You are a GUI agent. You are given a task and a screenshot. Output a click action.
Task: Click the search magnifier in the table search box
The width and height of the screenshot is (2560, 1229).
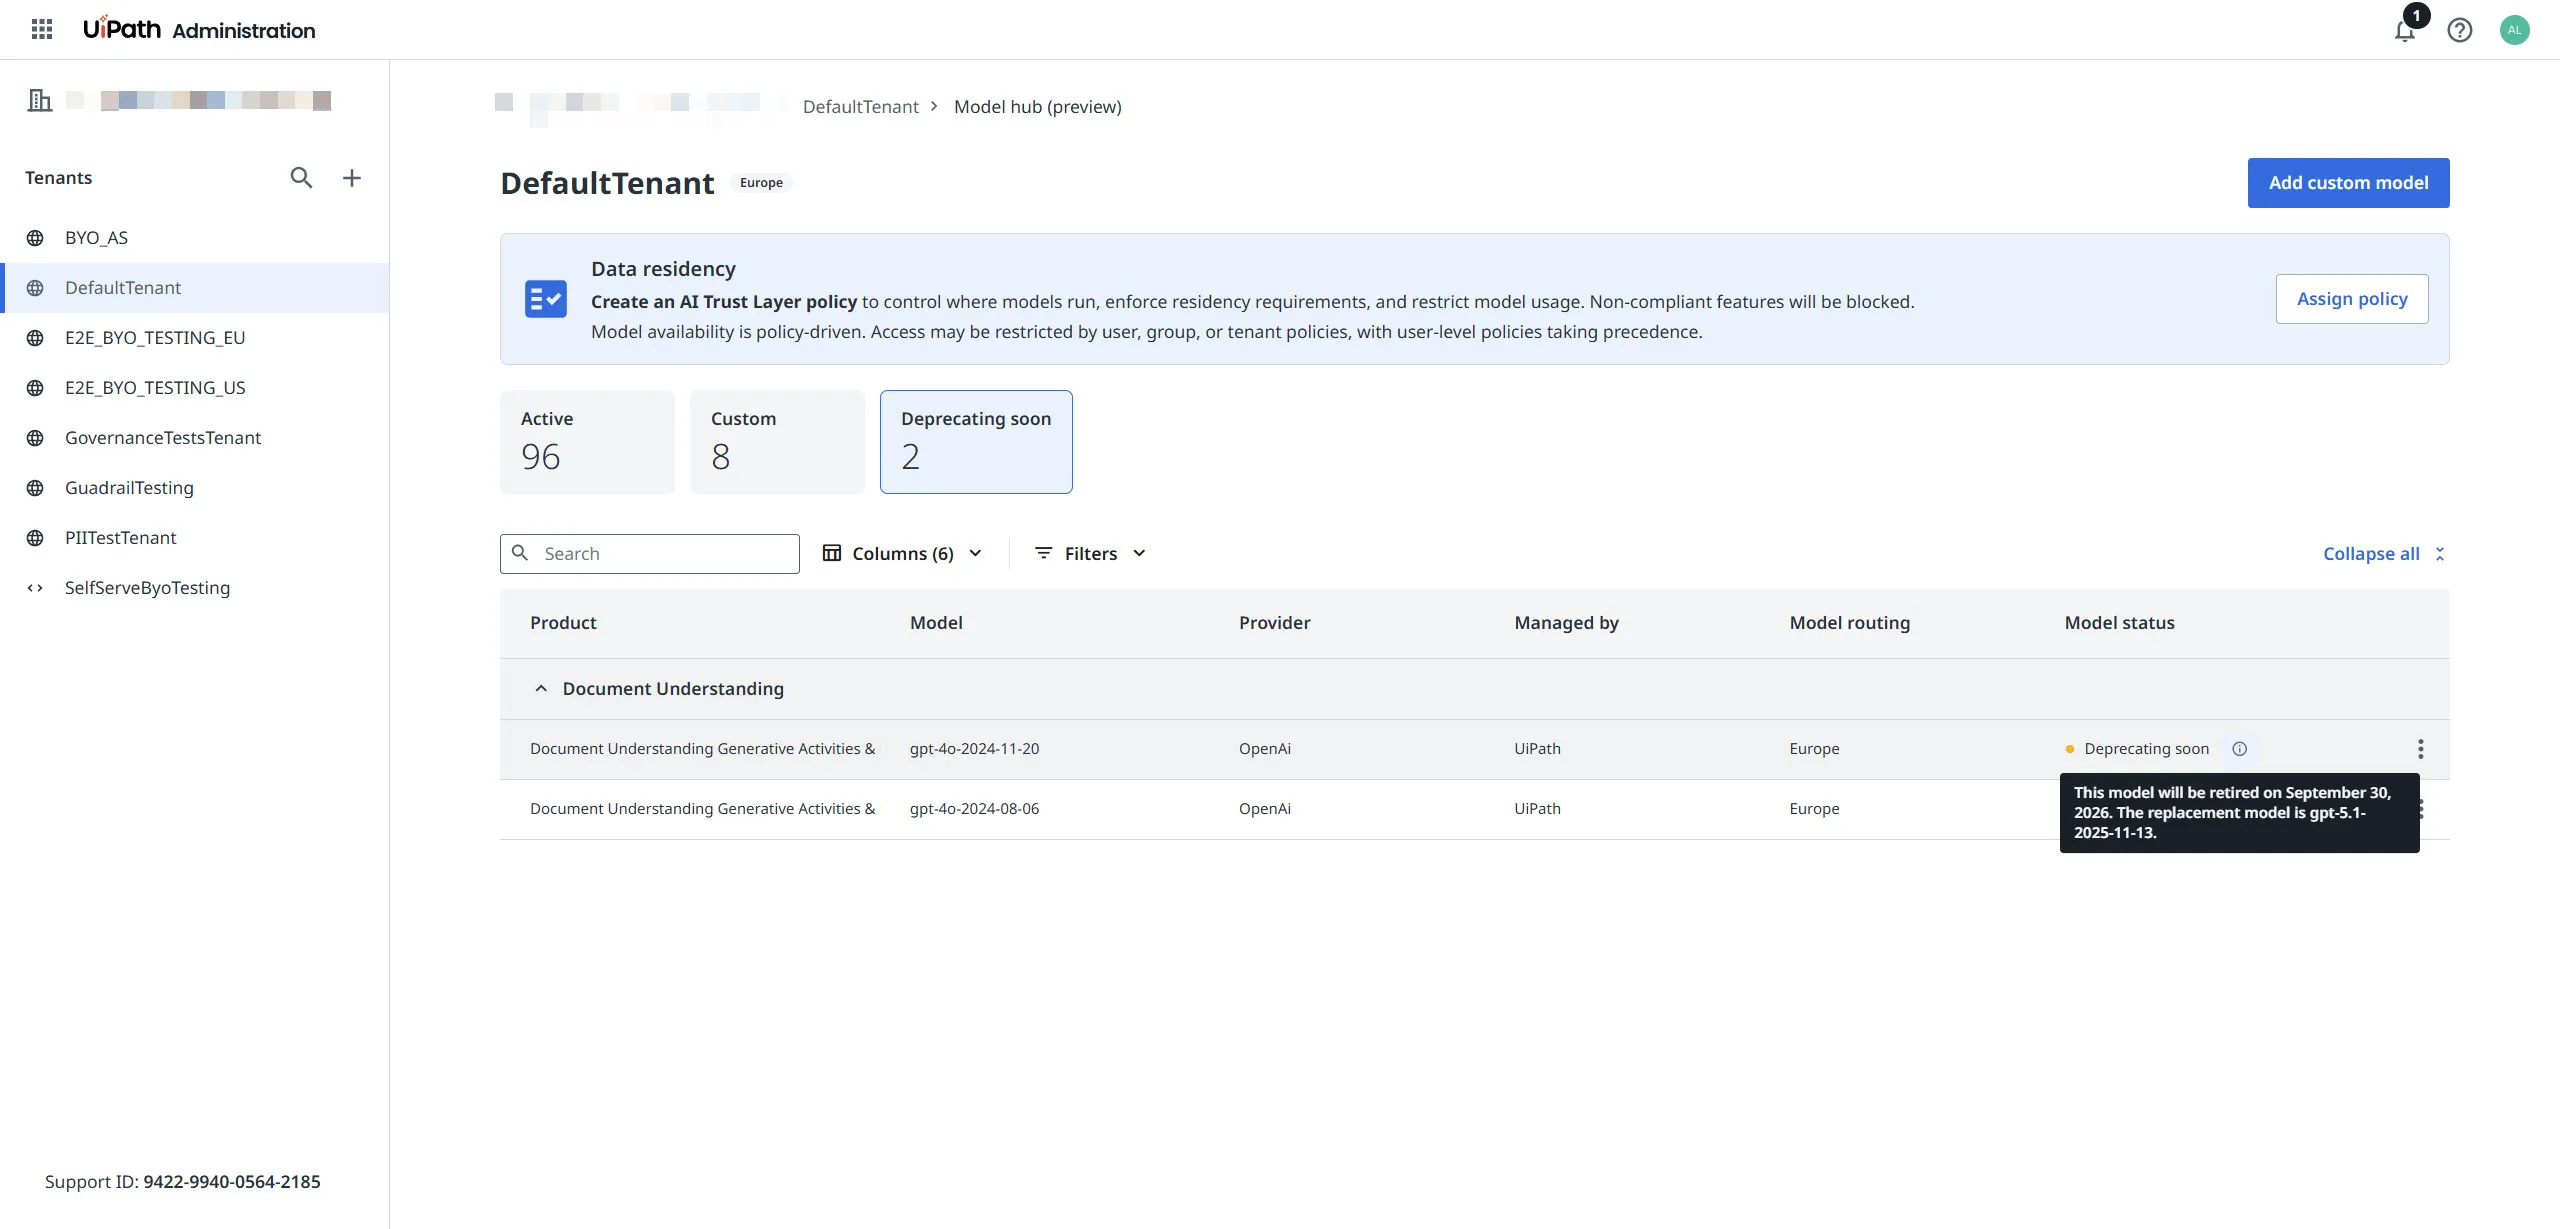coord(520,553)
